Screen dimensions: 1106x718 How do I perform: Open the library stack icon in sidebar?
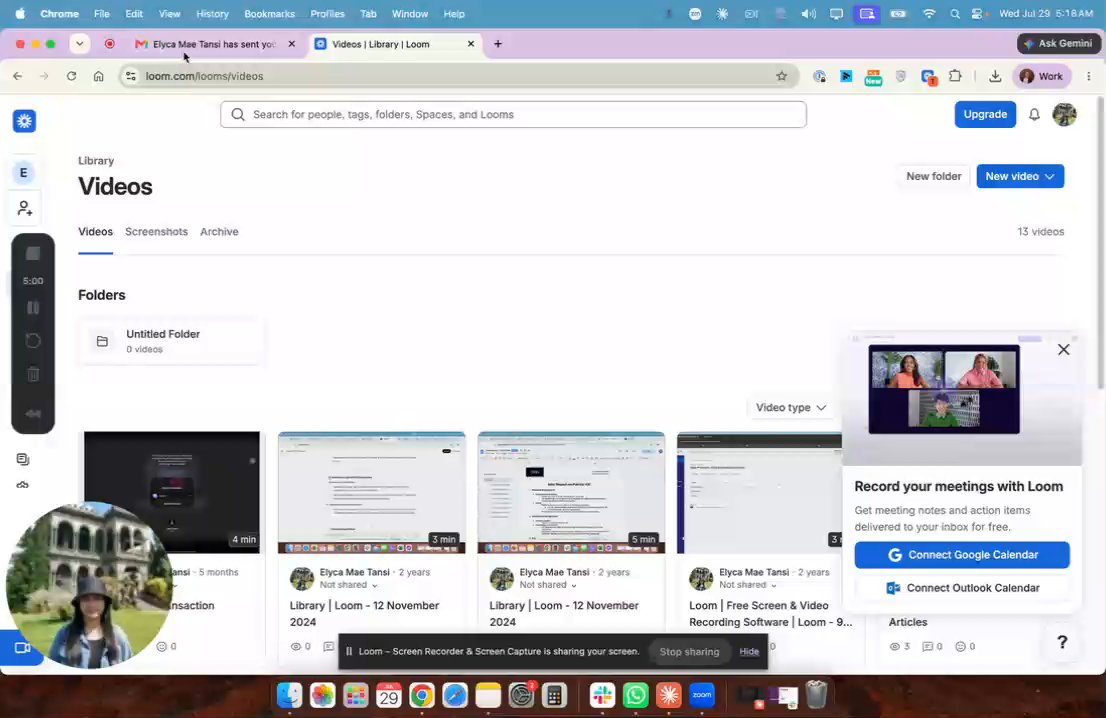(x=23, y=459)
